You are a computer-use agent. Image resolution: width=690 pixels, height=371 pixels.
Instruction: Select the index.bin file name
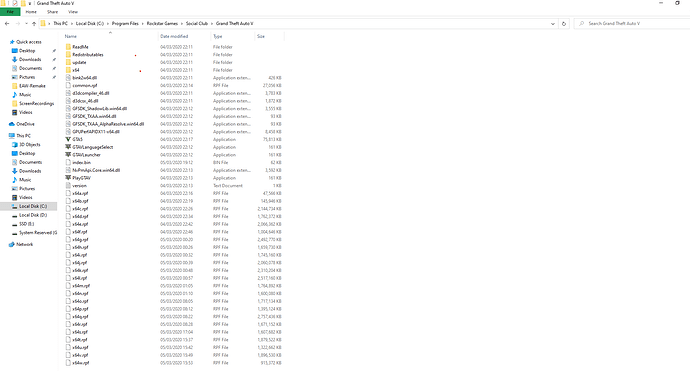tap(81, 162)
